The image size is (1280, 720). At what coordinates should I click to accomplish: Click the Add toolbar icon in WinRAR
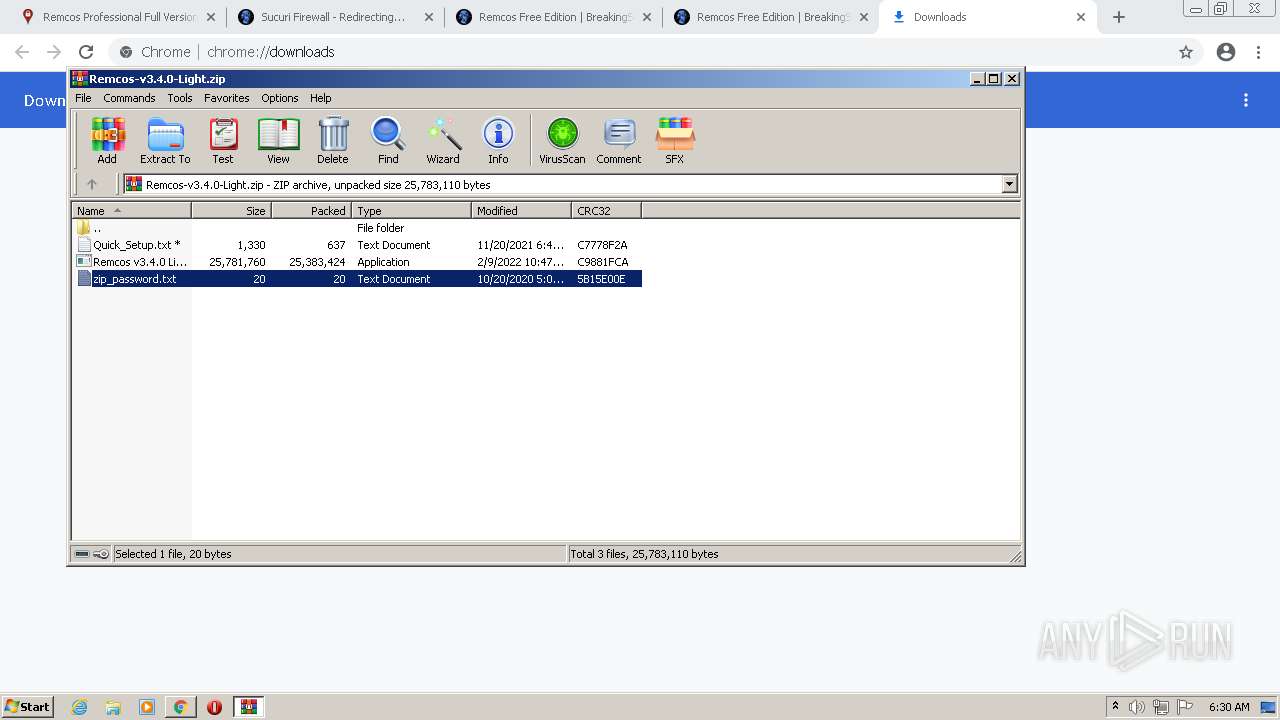click(x=107, y=140)
